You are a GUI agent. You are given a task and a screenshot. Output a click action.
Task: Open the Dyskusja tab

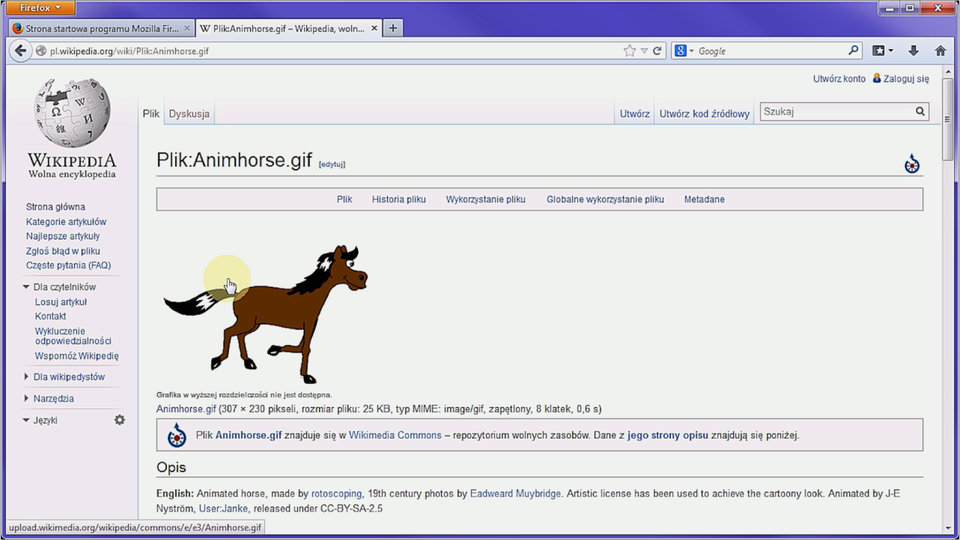[x=189, y=114]
